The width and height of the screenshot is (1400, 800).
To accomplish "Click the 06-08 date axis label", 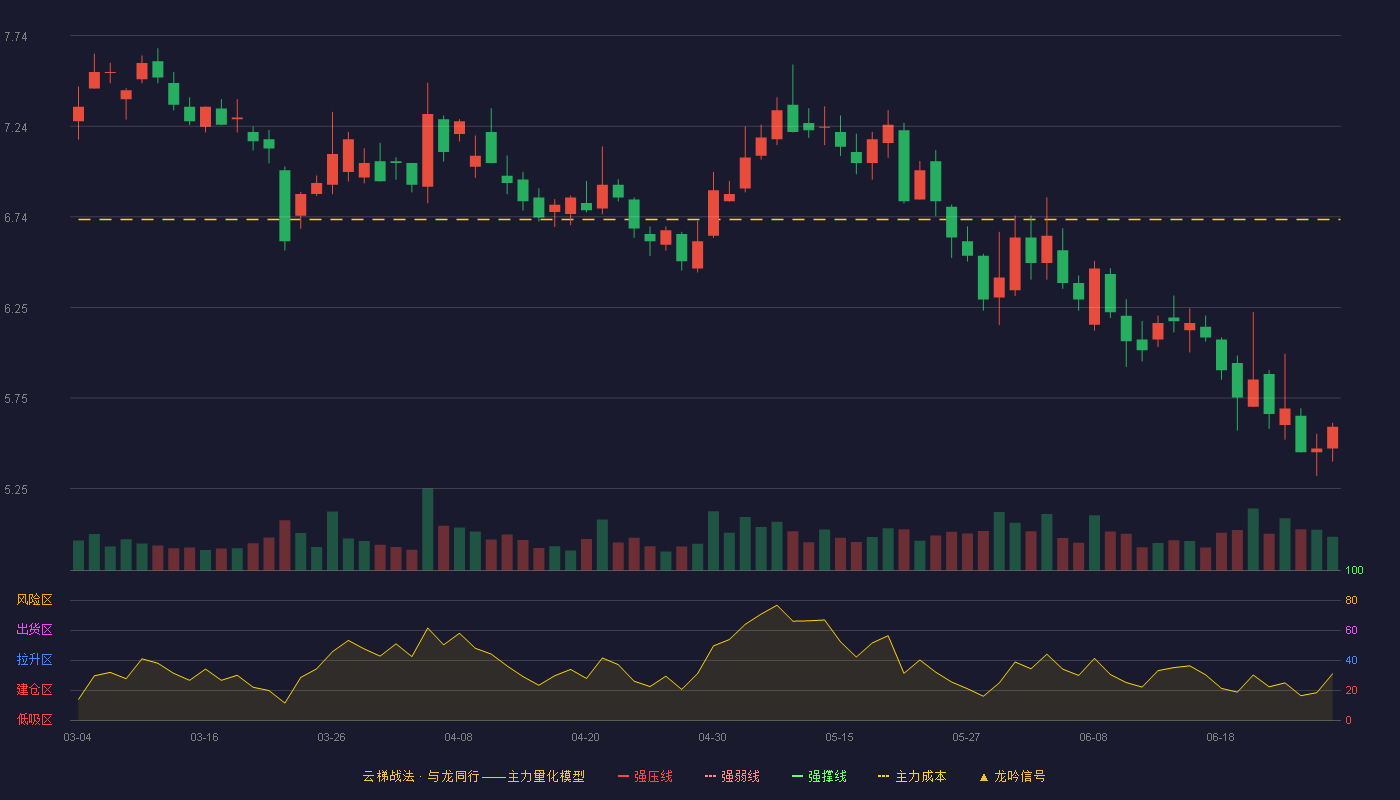I will 1093,737.
